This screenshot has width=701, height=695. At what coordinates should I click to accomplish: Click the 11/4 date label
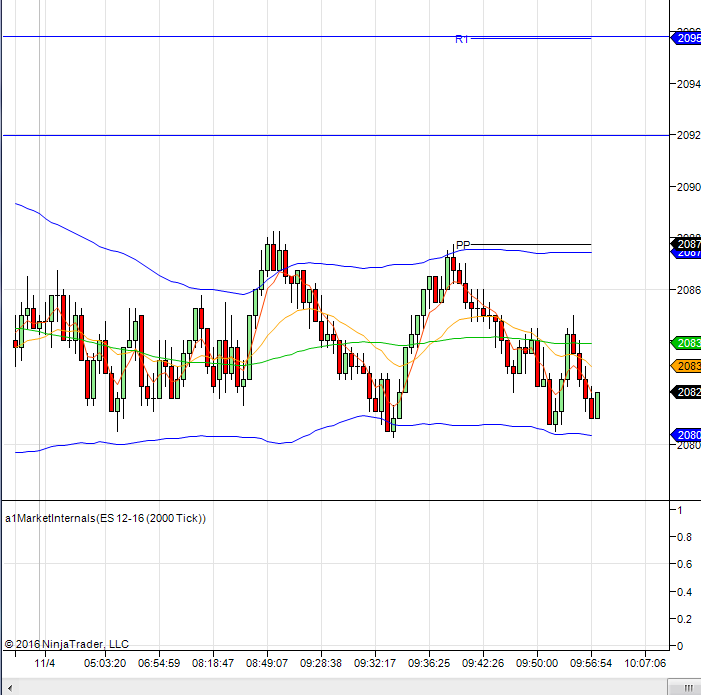45,663
